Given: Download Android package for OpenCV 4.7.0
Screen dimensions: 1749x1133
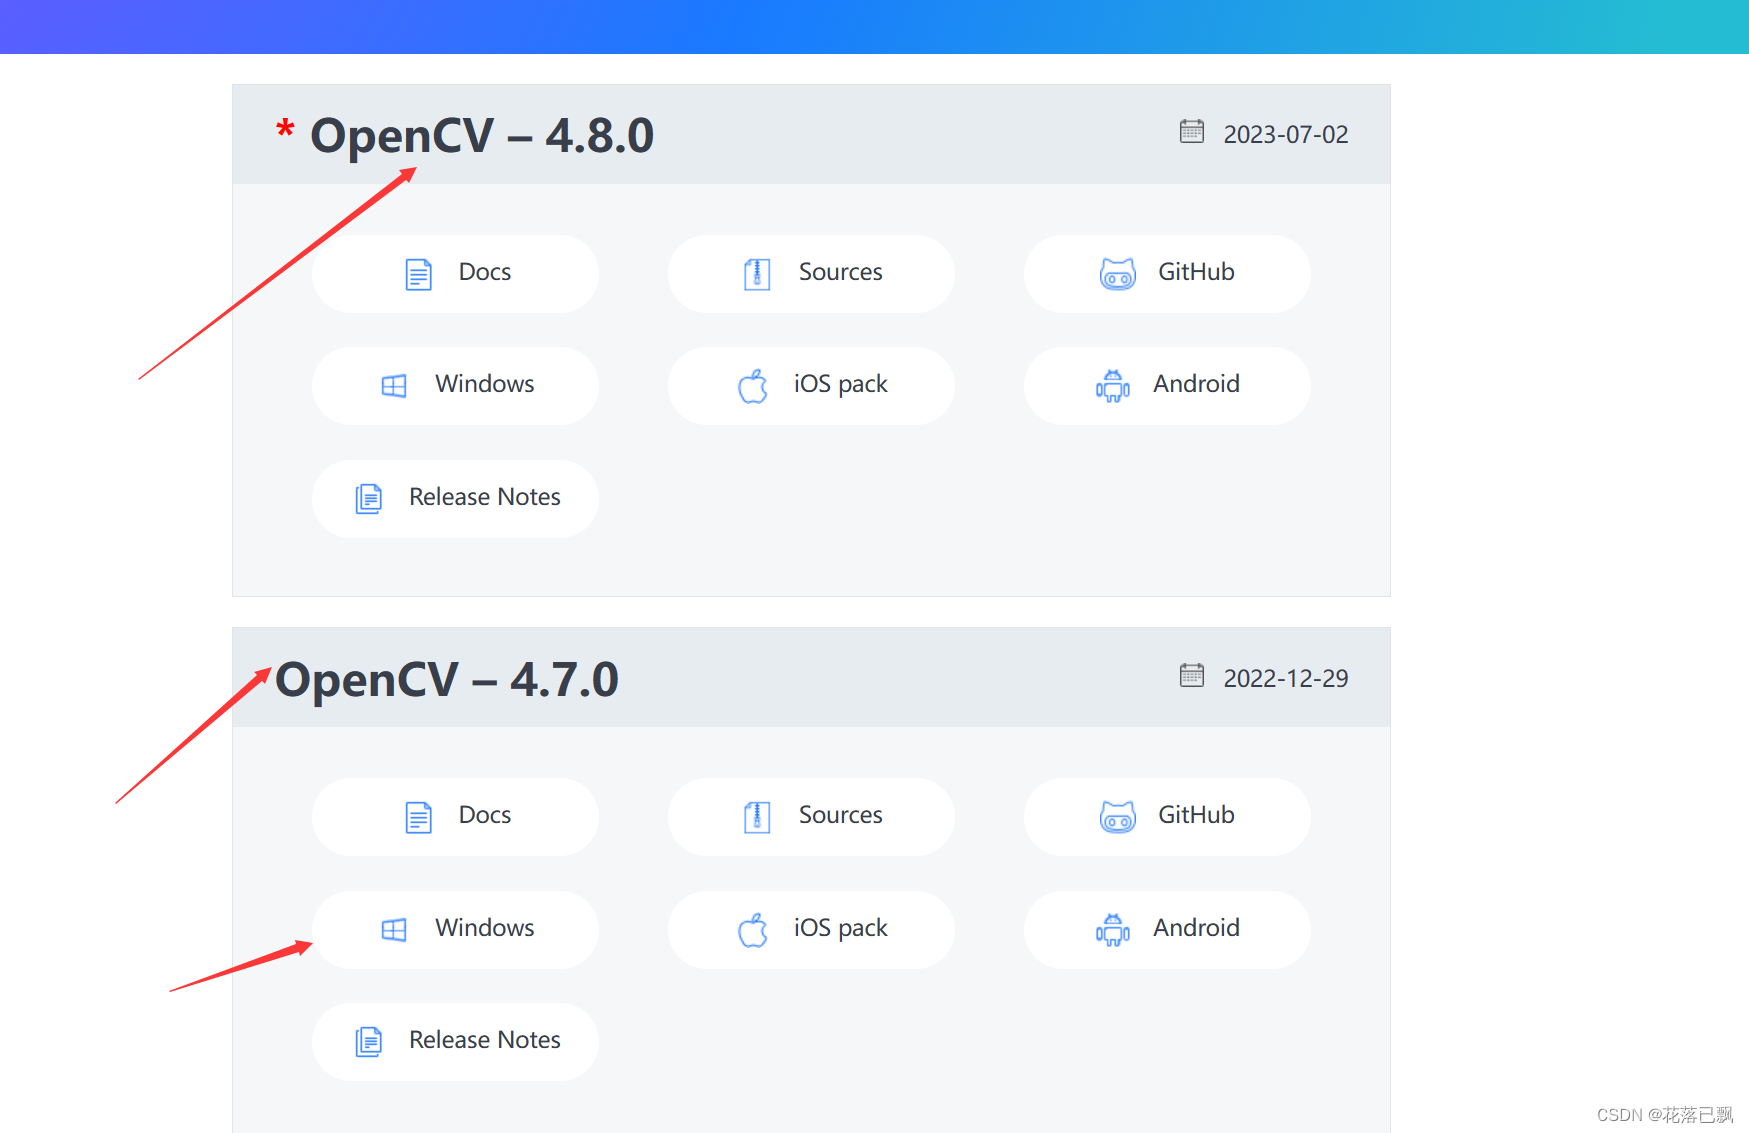Looking at the screenshot, I should point(1167,929).
